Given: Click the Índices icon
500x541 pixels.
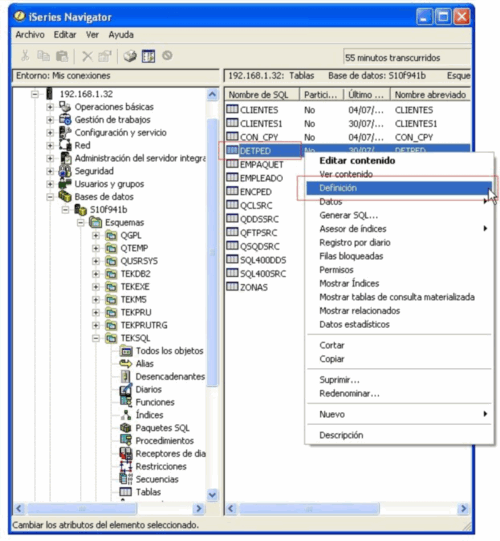Looking at the screenshot, I should pyautogui.click(x=126, y=415).
